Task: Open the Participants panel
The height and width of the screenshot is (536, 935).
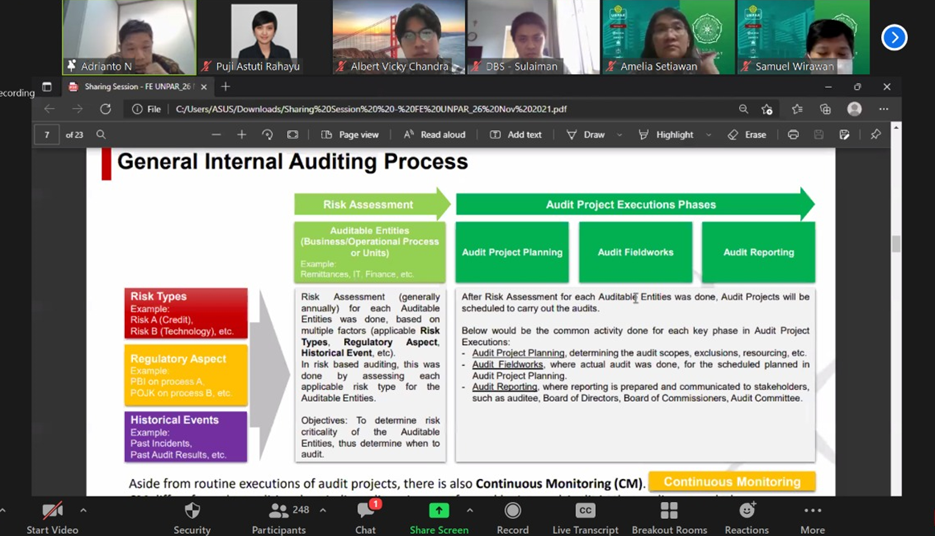Action: 279,511
